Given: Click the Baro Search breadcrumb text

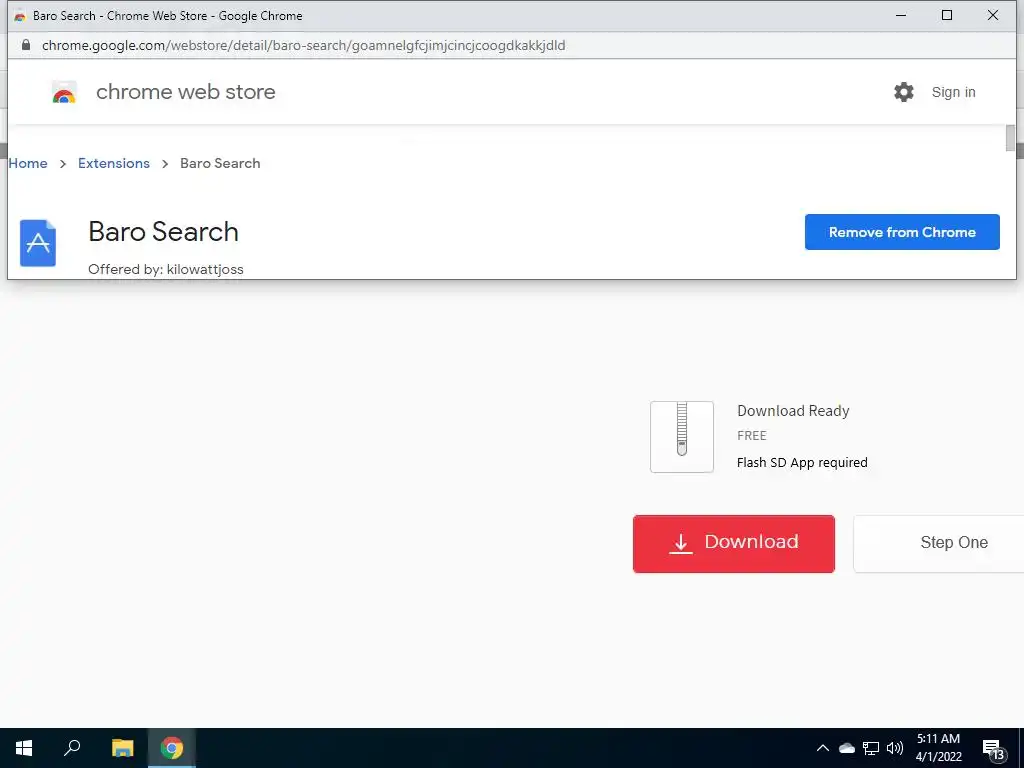Looking at the screenshot, I should 220,163.
